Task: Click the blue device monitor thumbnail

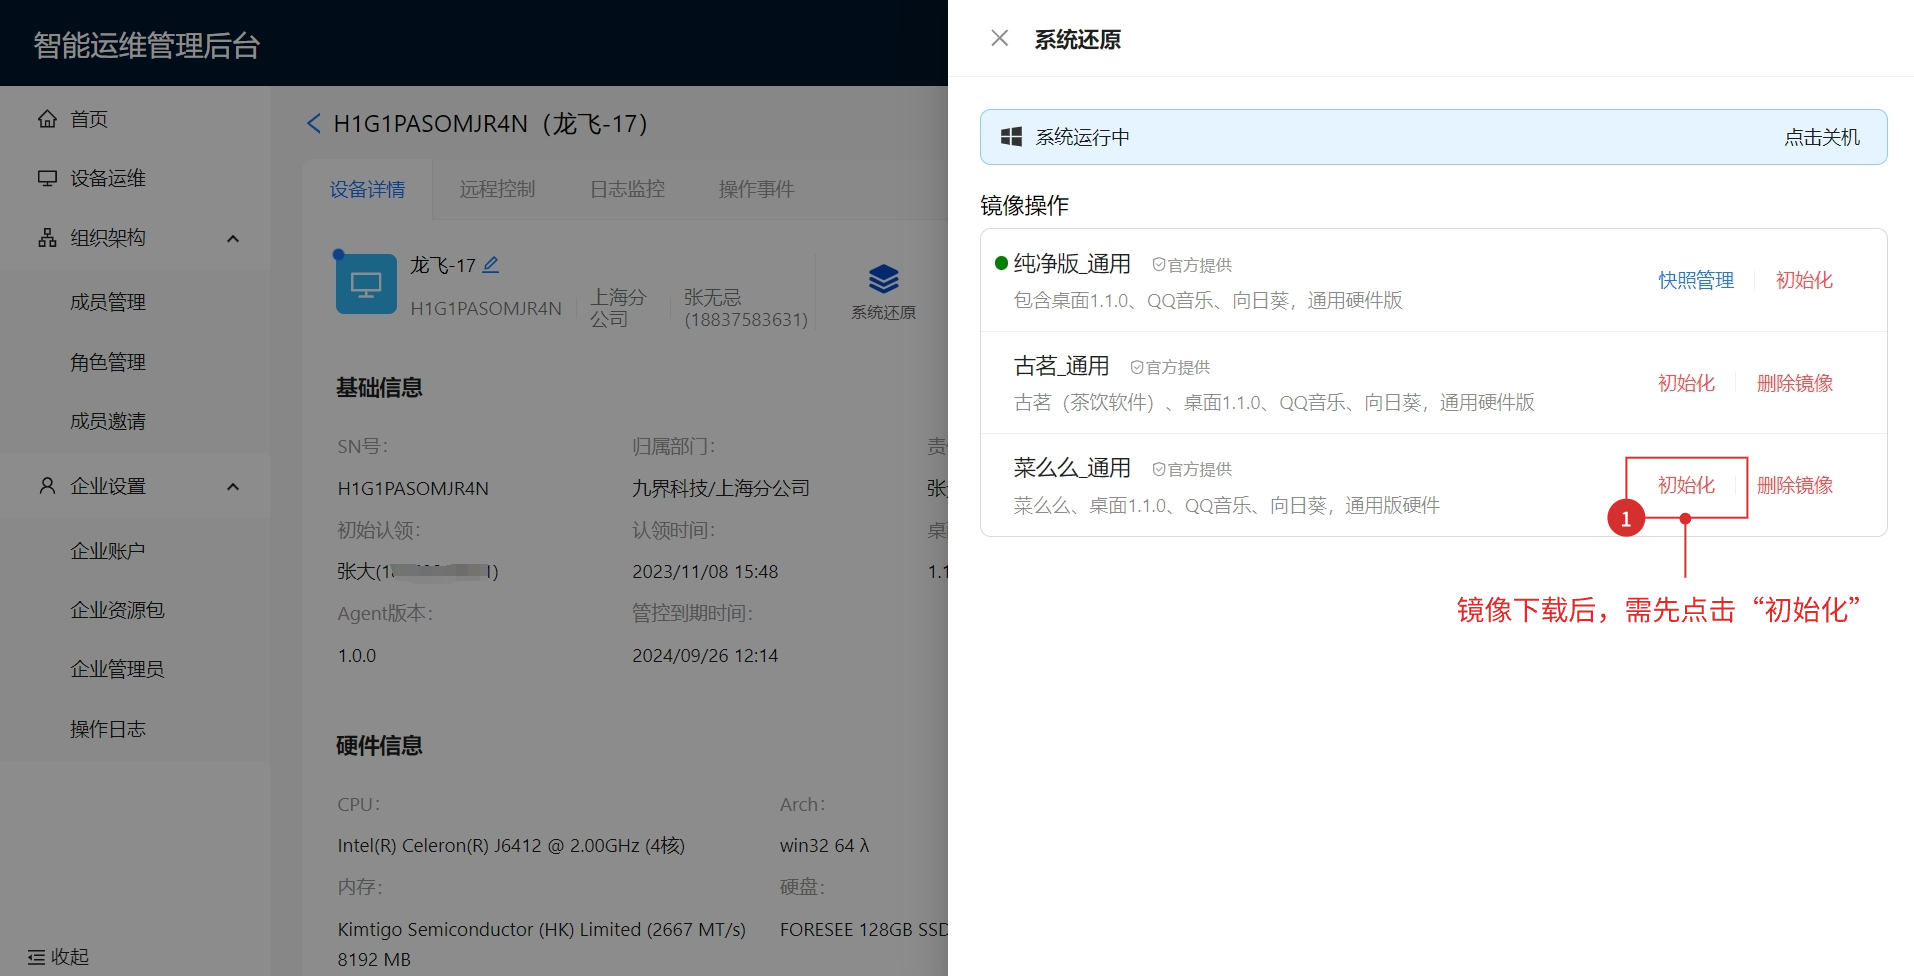Action: pyautogui.click(x=366, y=284)
